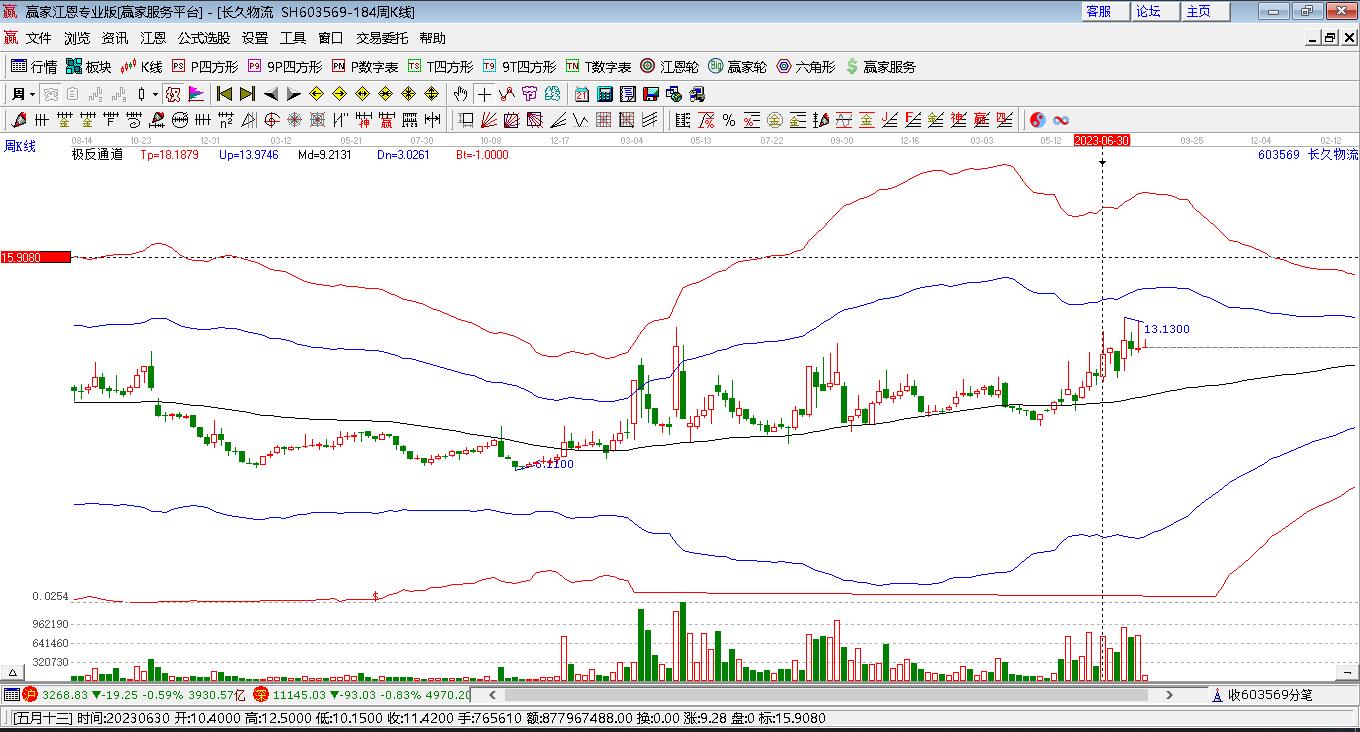The width and height of the screenshot is (1360, 732).
Task: Open the T四方形 tool
Action: point(441,67)
